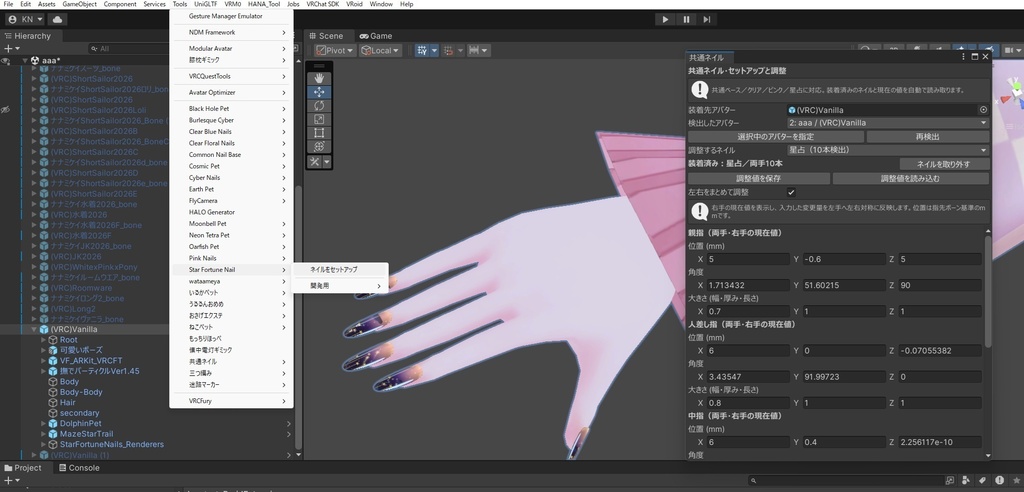Switch to the Console tab
The image size is (1024, 492).
pyautogui.click(x=79, y=468)
